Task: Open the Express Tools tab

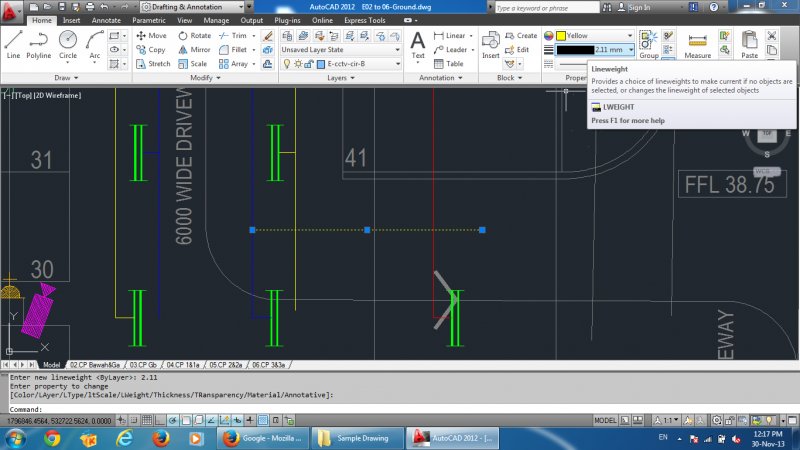Action: 365,20
